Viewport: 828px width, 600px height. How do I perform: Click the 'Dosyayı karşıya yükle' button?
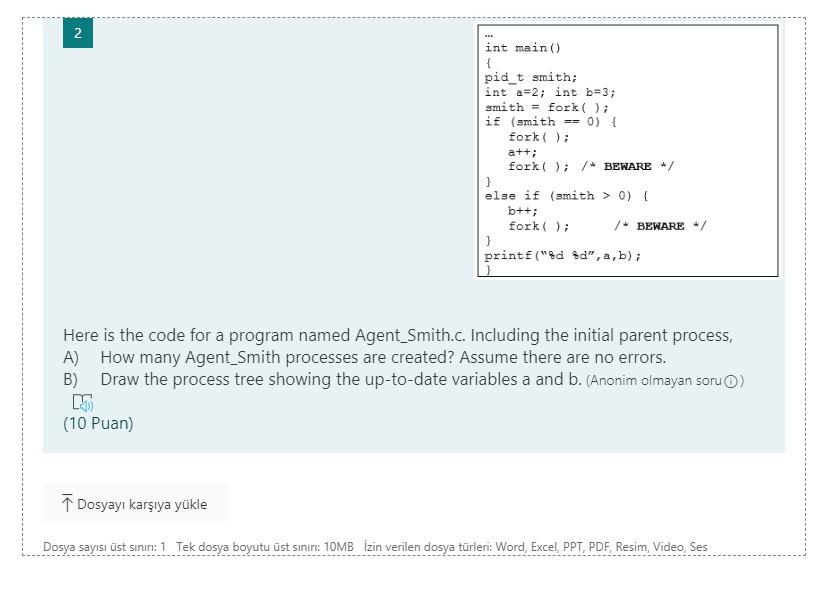click(136, 503)
